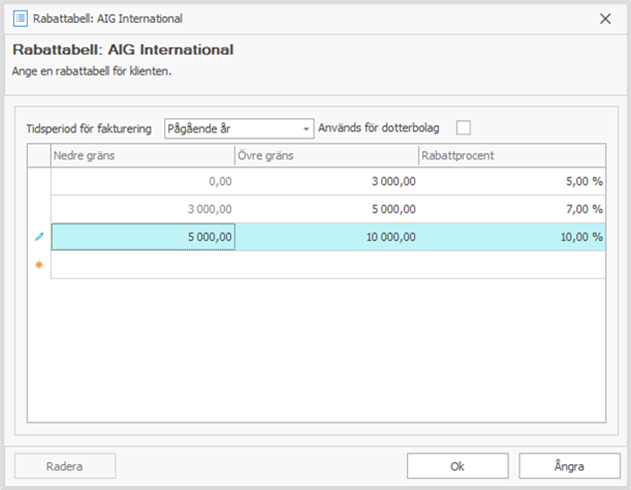This screenshot has width=631, height=490.
Task: Edit the 5 000,00 lower limit cell
Action: (x=143, y=237)
